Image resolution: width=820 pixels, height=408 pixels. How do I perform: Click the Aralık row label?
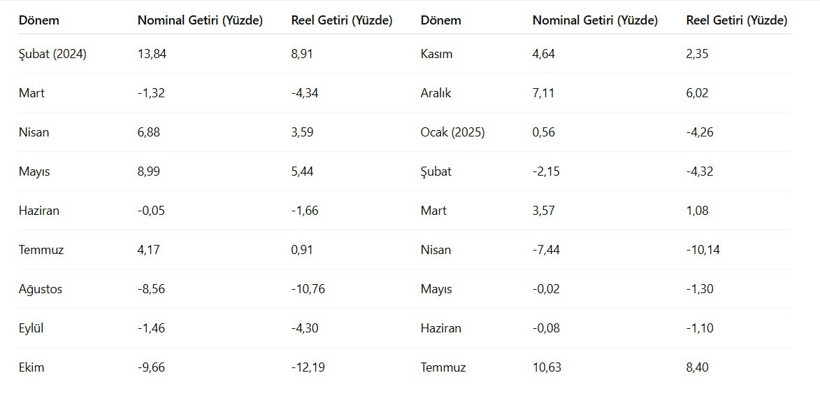click(438, 93)
